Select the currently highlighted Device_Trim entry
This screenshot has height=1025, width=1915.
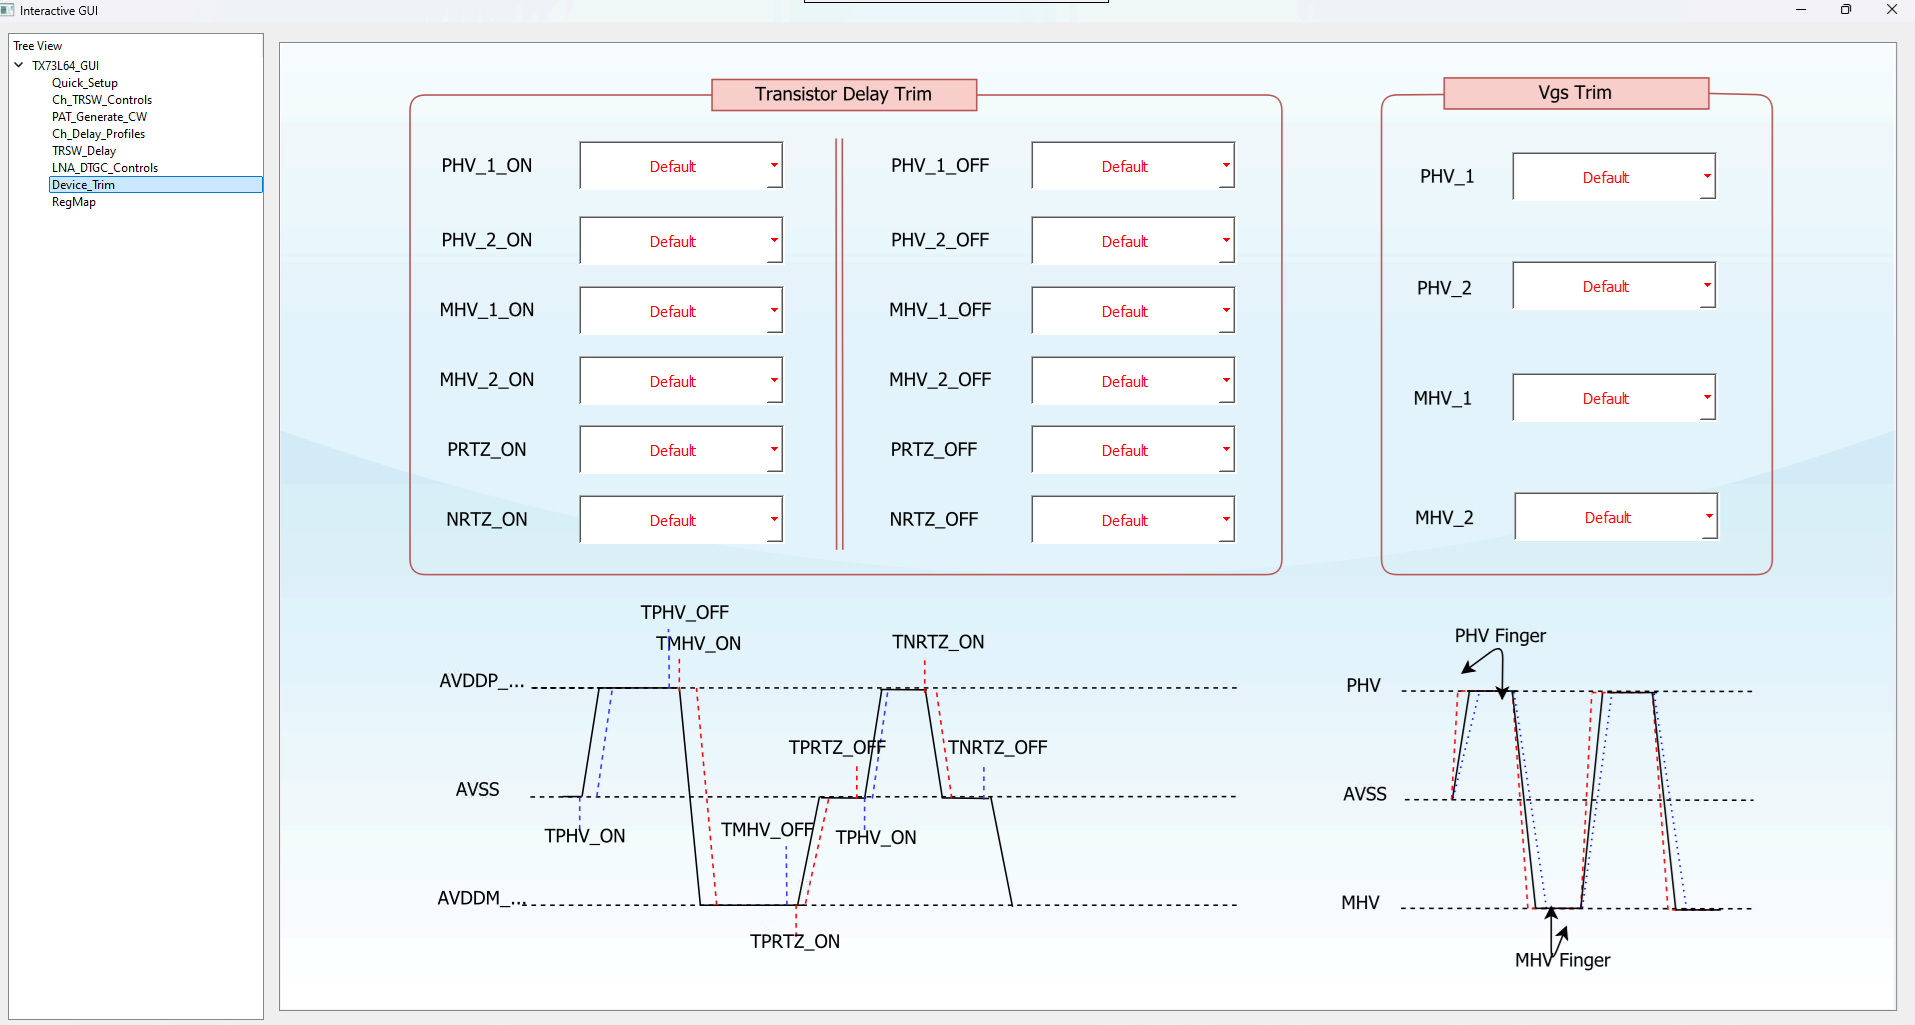pyautogui.click(x=83, y=184)
